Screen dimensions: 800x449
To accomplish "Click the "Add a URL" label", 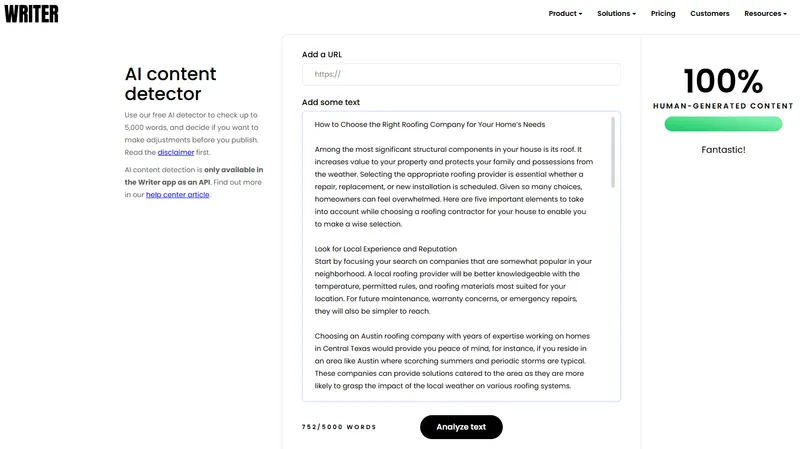I will pos(322,54).
